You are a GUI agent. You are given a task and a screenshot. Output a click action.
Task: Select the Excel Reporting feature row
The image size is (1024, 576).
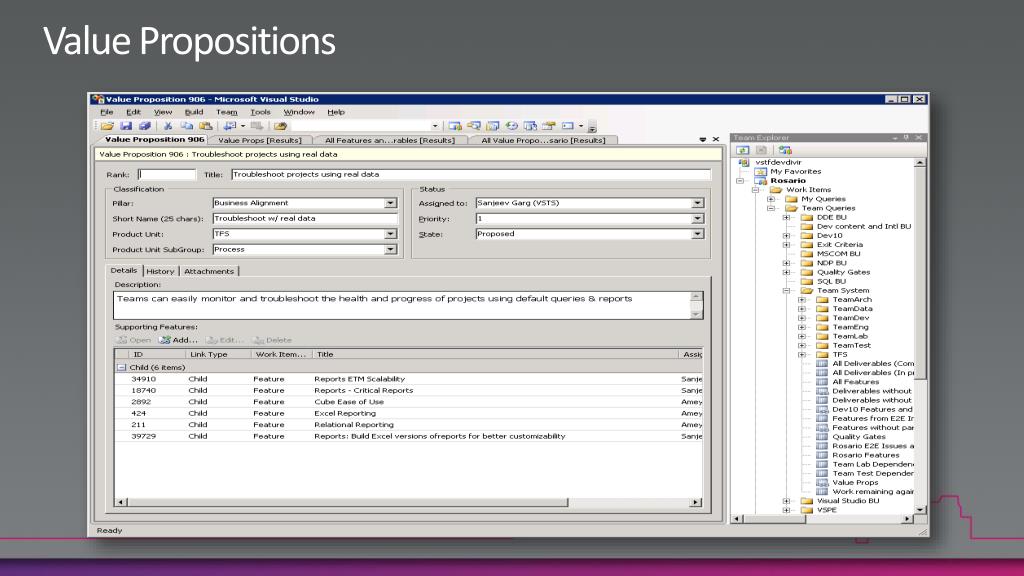coord(409,413)
